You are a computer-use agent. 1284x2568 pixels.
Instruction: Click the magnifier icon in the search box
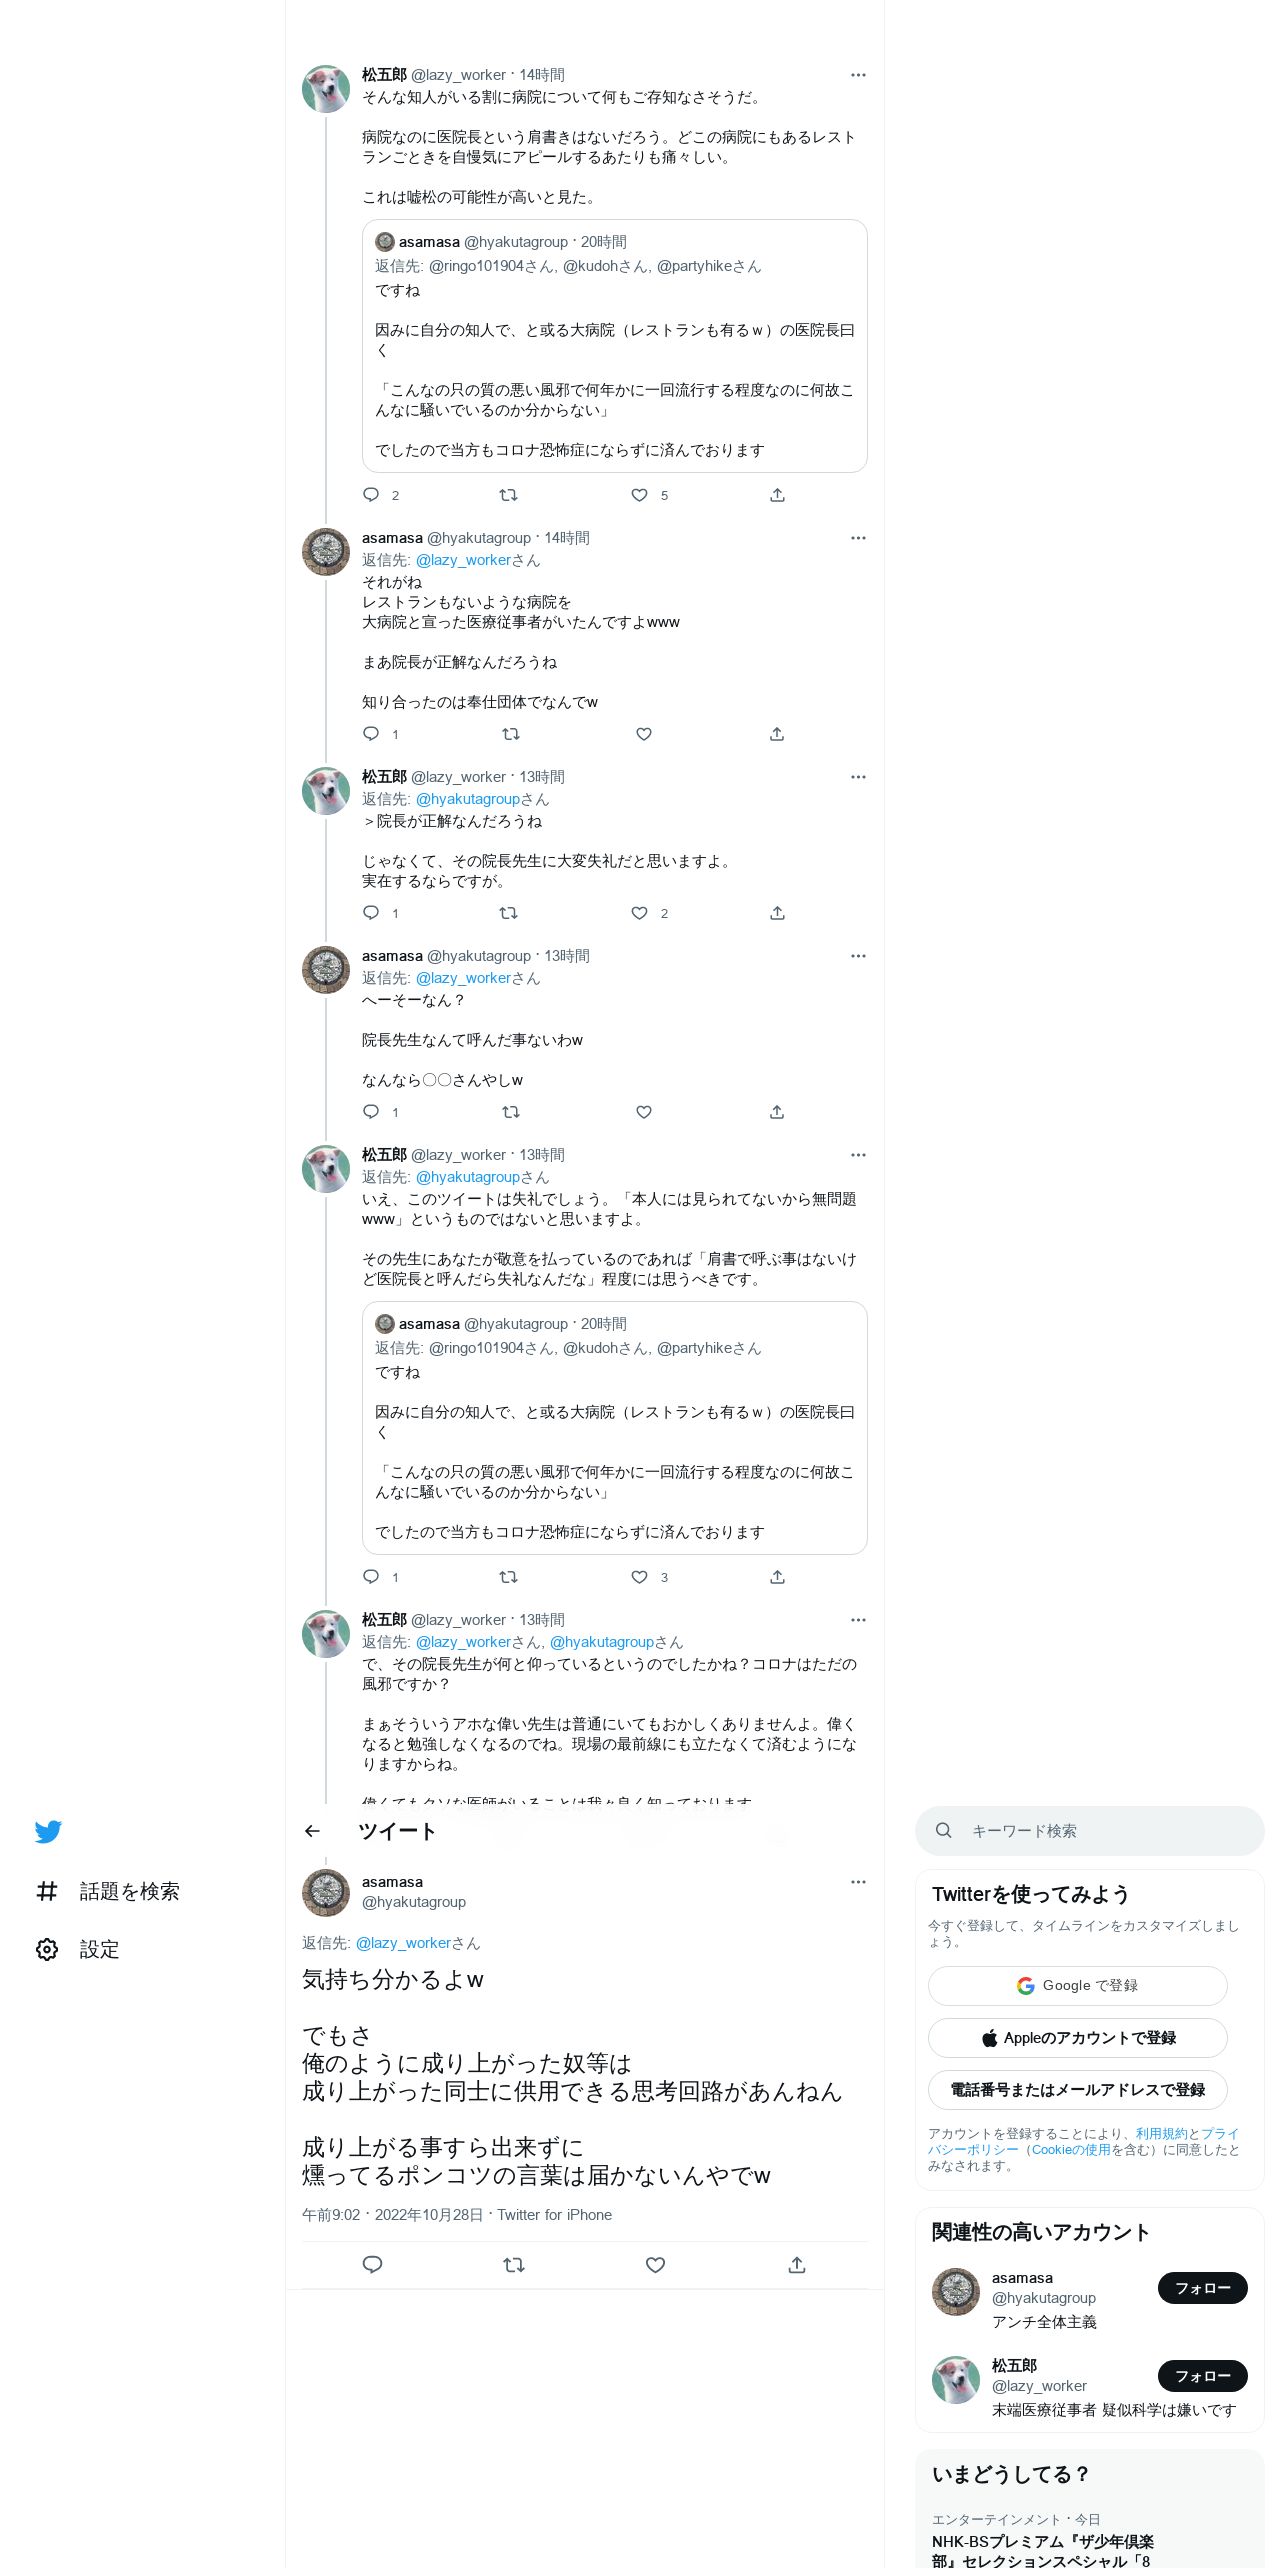tap(943, 1830)
